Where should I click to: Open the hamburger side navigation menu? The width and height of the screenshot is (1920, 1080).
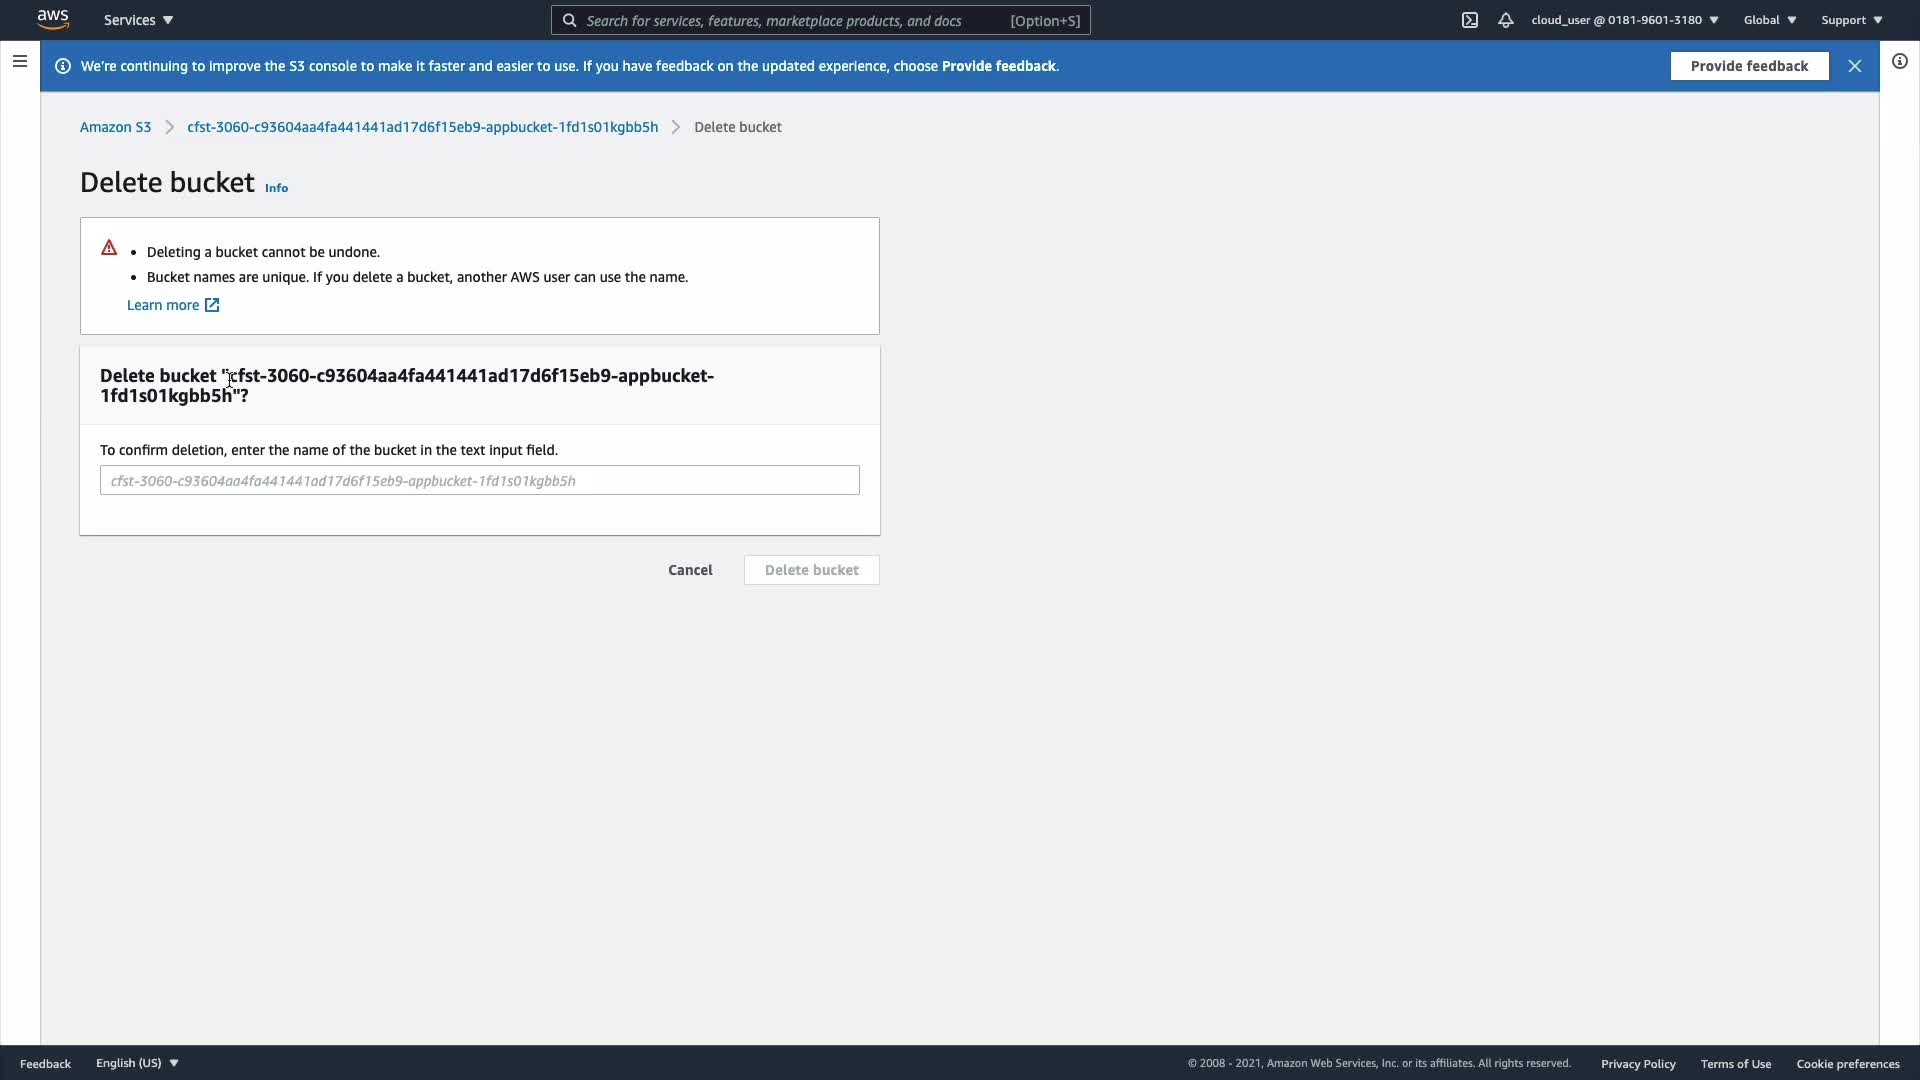tap(19, 62)
